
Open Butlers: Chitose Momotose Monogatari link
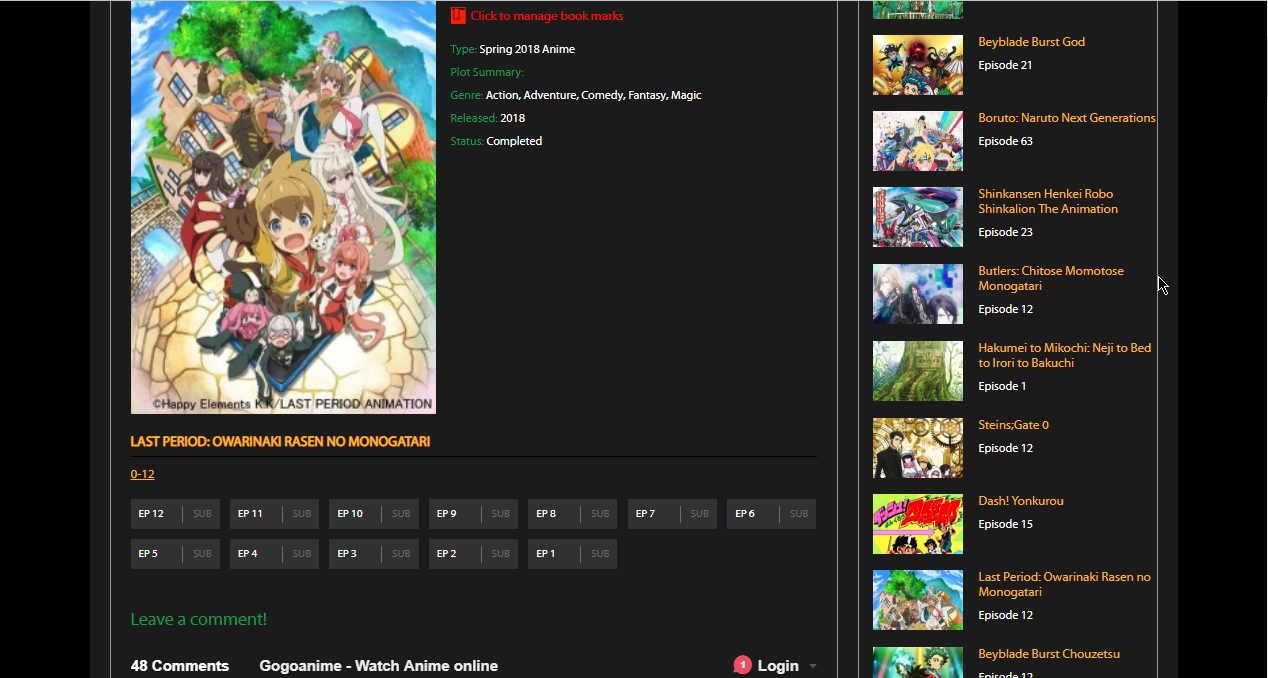1051,278
